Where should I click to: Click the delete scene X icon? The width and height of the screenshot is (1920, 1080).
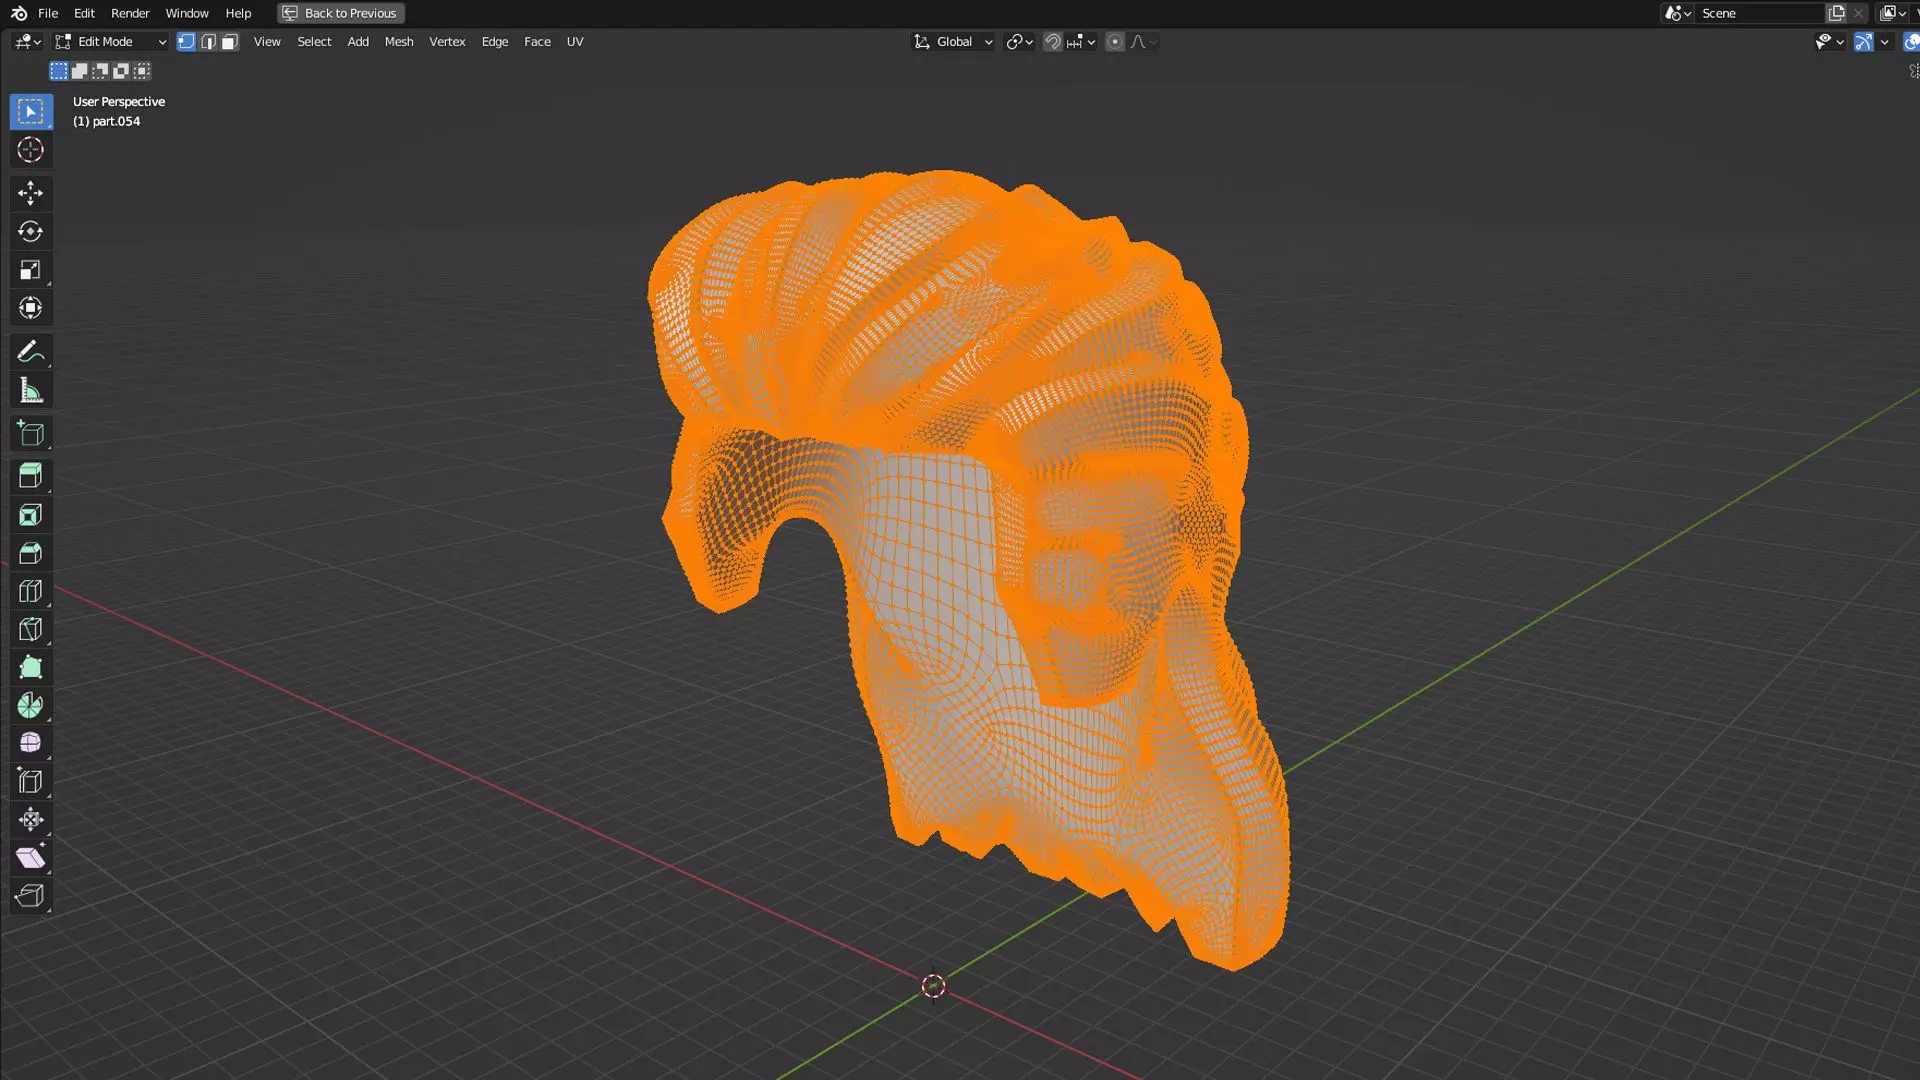[x=1859, y=13]
